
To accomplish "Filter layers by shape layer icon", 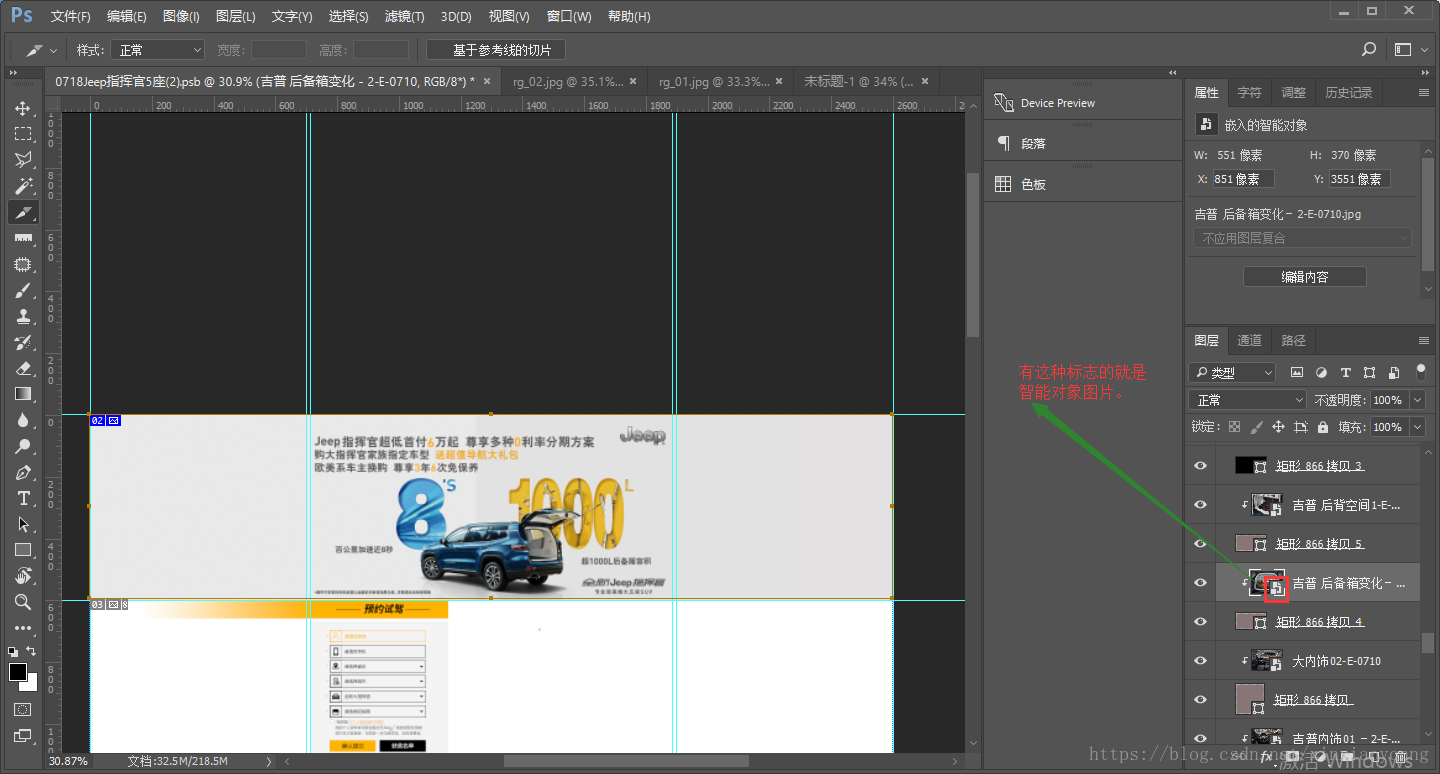I will (x=1370, y=372).
